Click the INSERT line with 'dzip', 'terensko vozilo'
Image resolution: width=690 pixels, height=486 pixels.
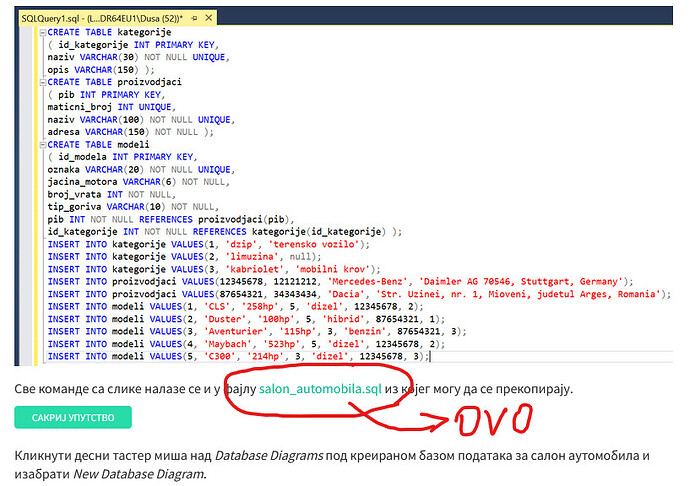[209, 244]
